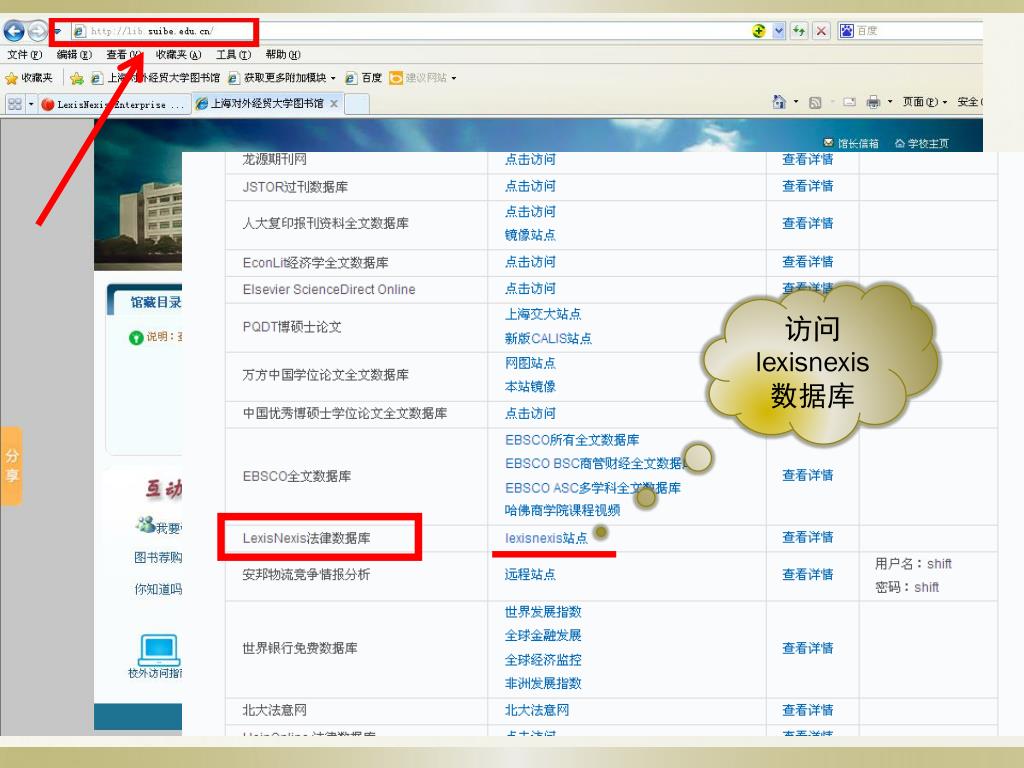
Task: Click the 收藏夹 star favorites button
Action: (29, 78)
